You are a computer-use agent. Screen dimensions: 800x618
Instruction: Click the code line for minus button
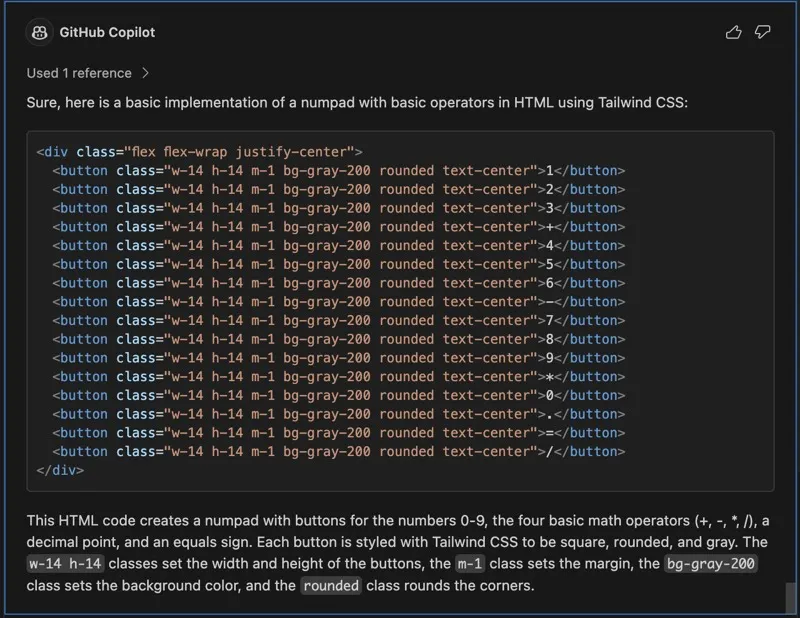(338, 302)
